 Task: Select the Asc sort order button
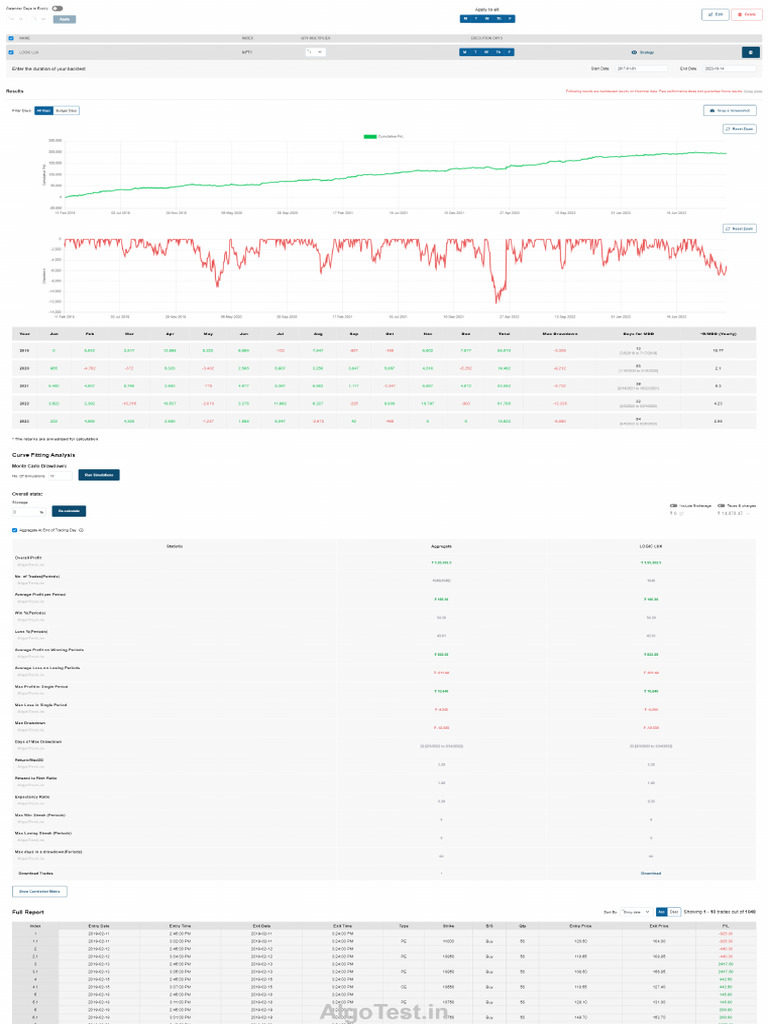click(662, 912)
